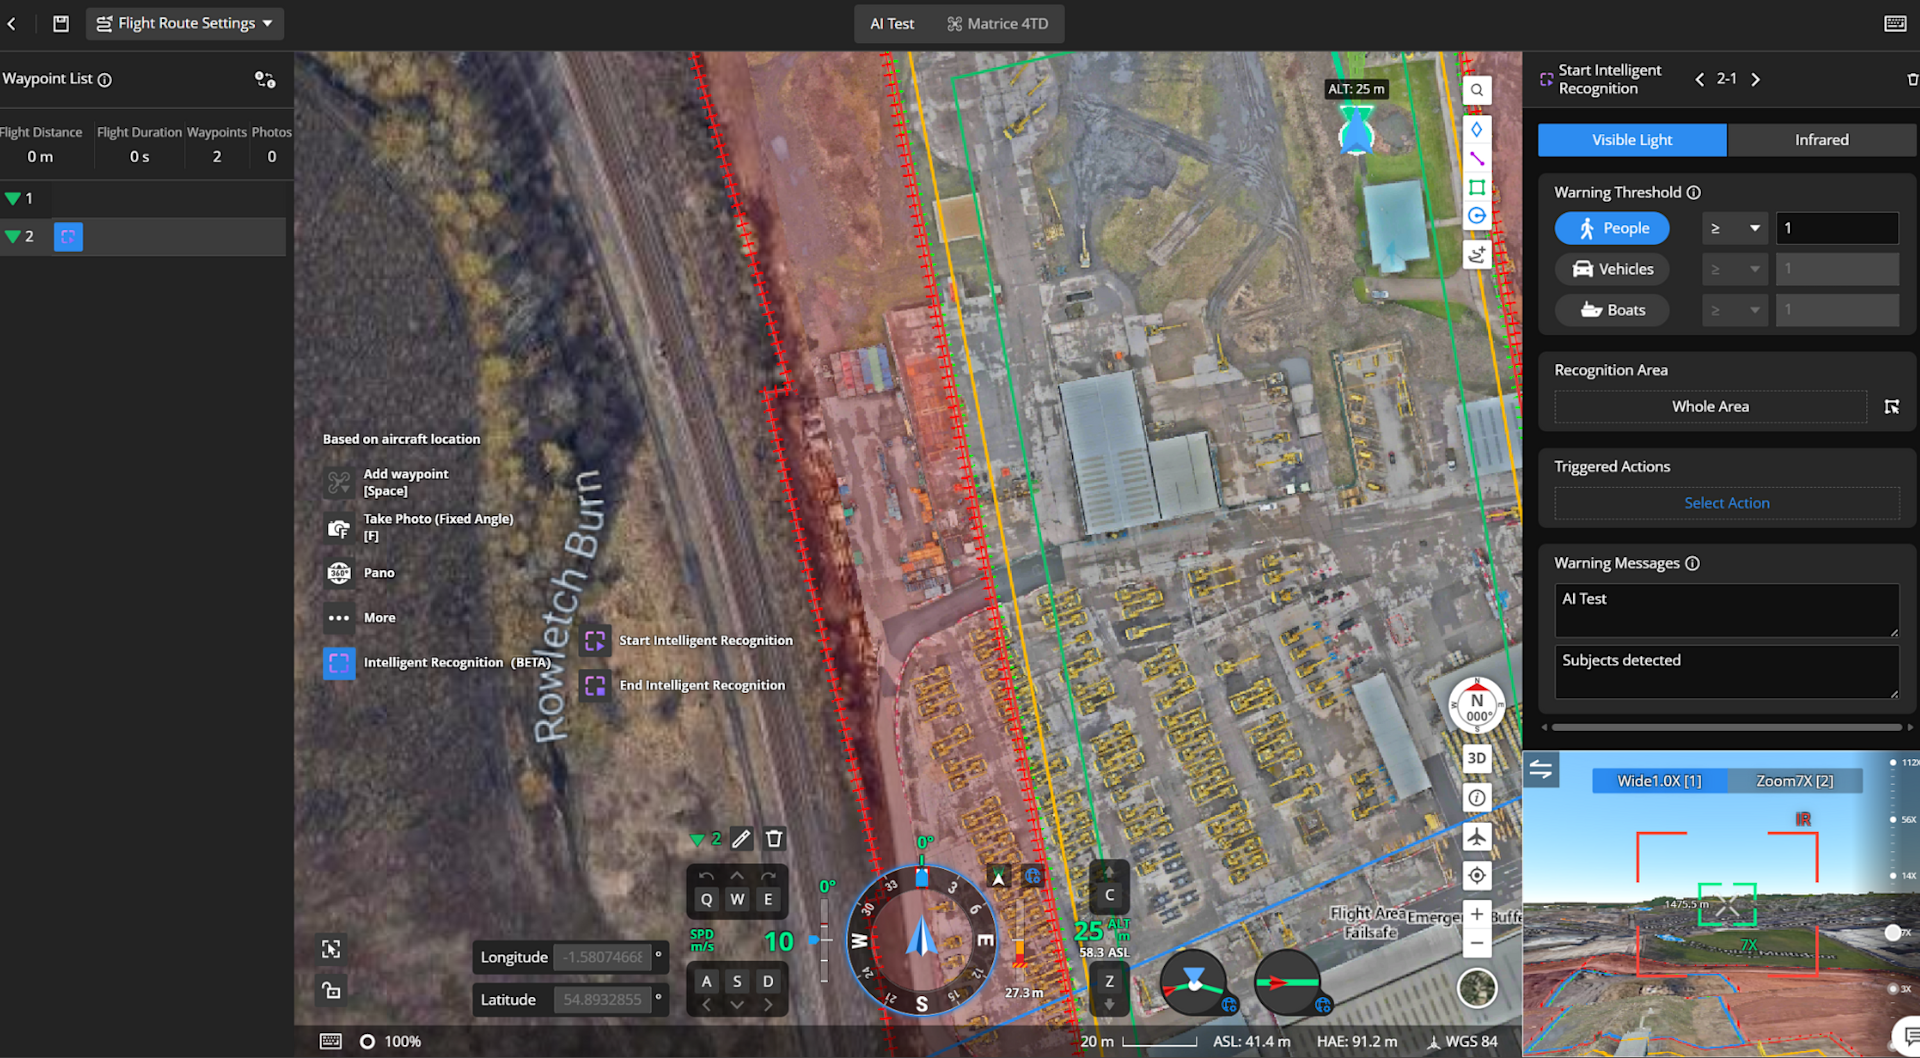Open waypoint list settings icon
The width and height of the screenshot is (1920, 1058).
tap(265, 79)
